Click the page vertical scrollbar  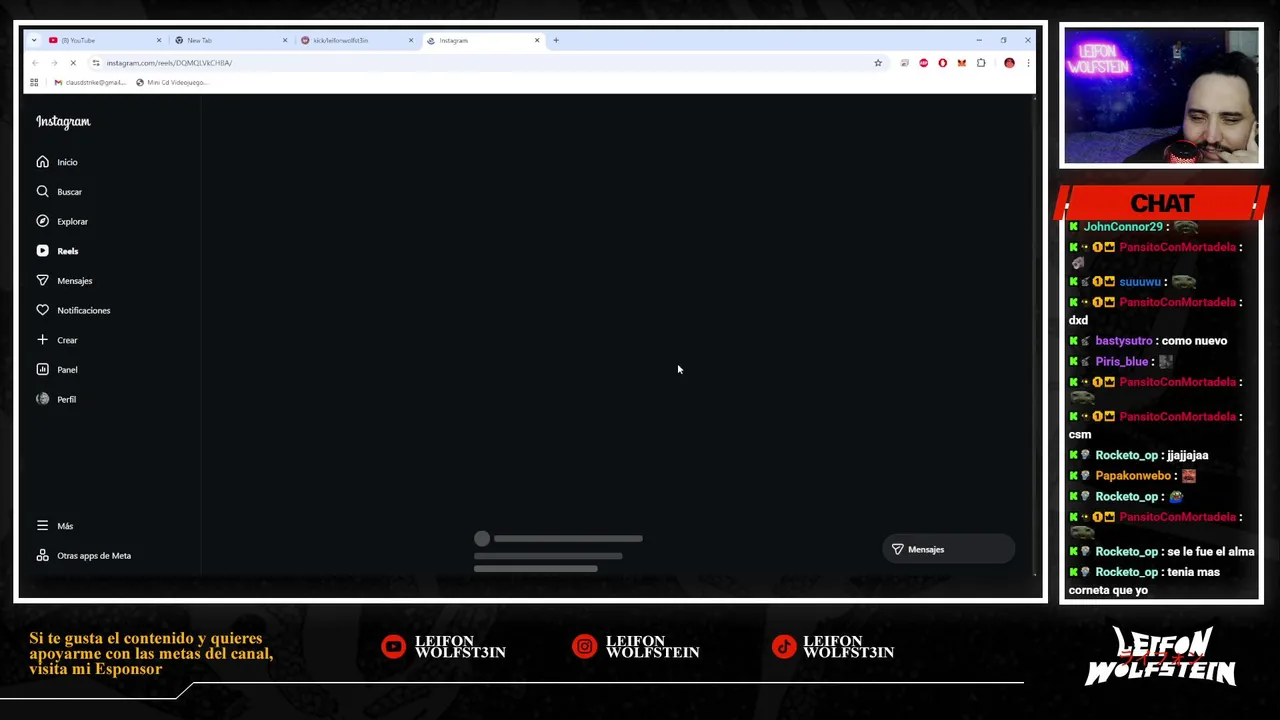(x=1033, y=337)
